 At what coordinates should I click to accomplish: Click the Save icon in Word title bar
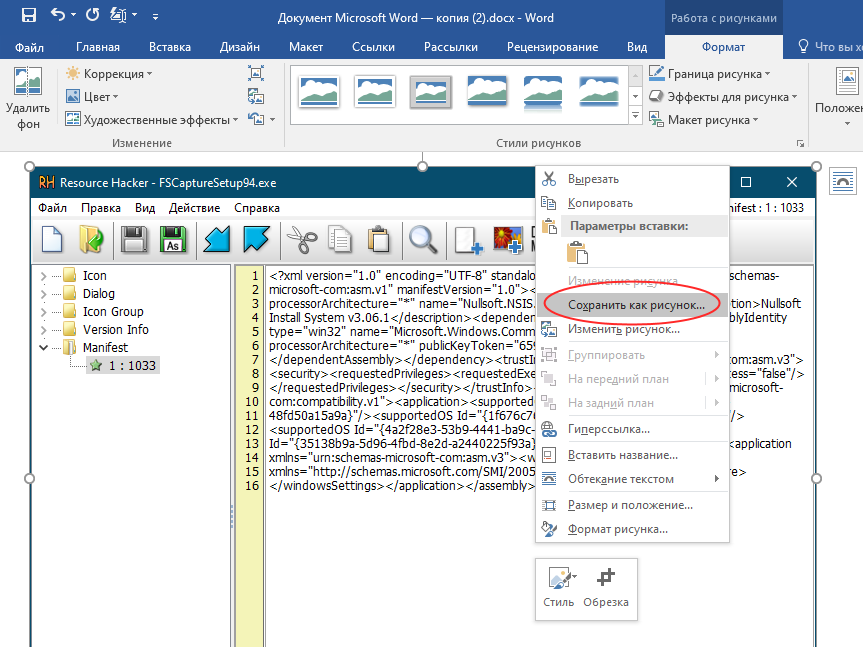(29, 15)
